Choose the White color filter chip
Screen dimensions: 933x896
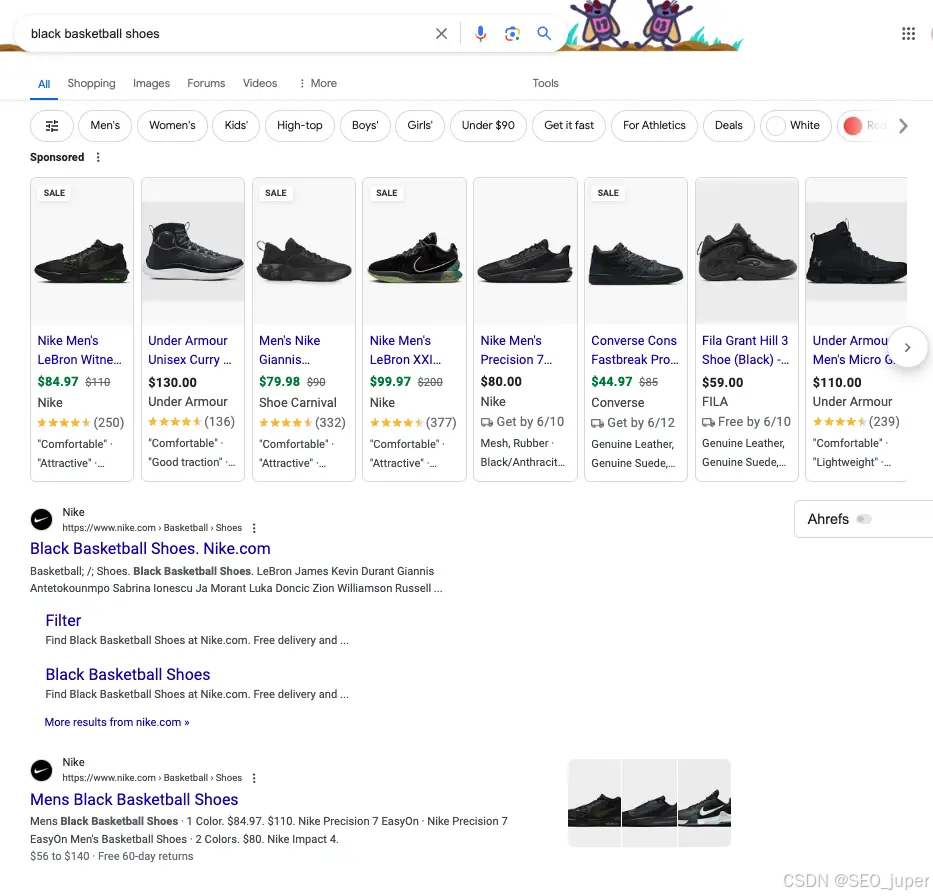point(796,126)
